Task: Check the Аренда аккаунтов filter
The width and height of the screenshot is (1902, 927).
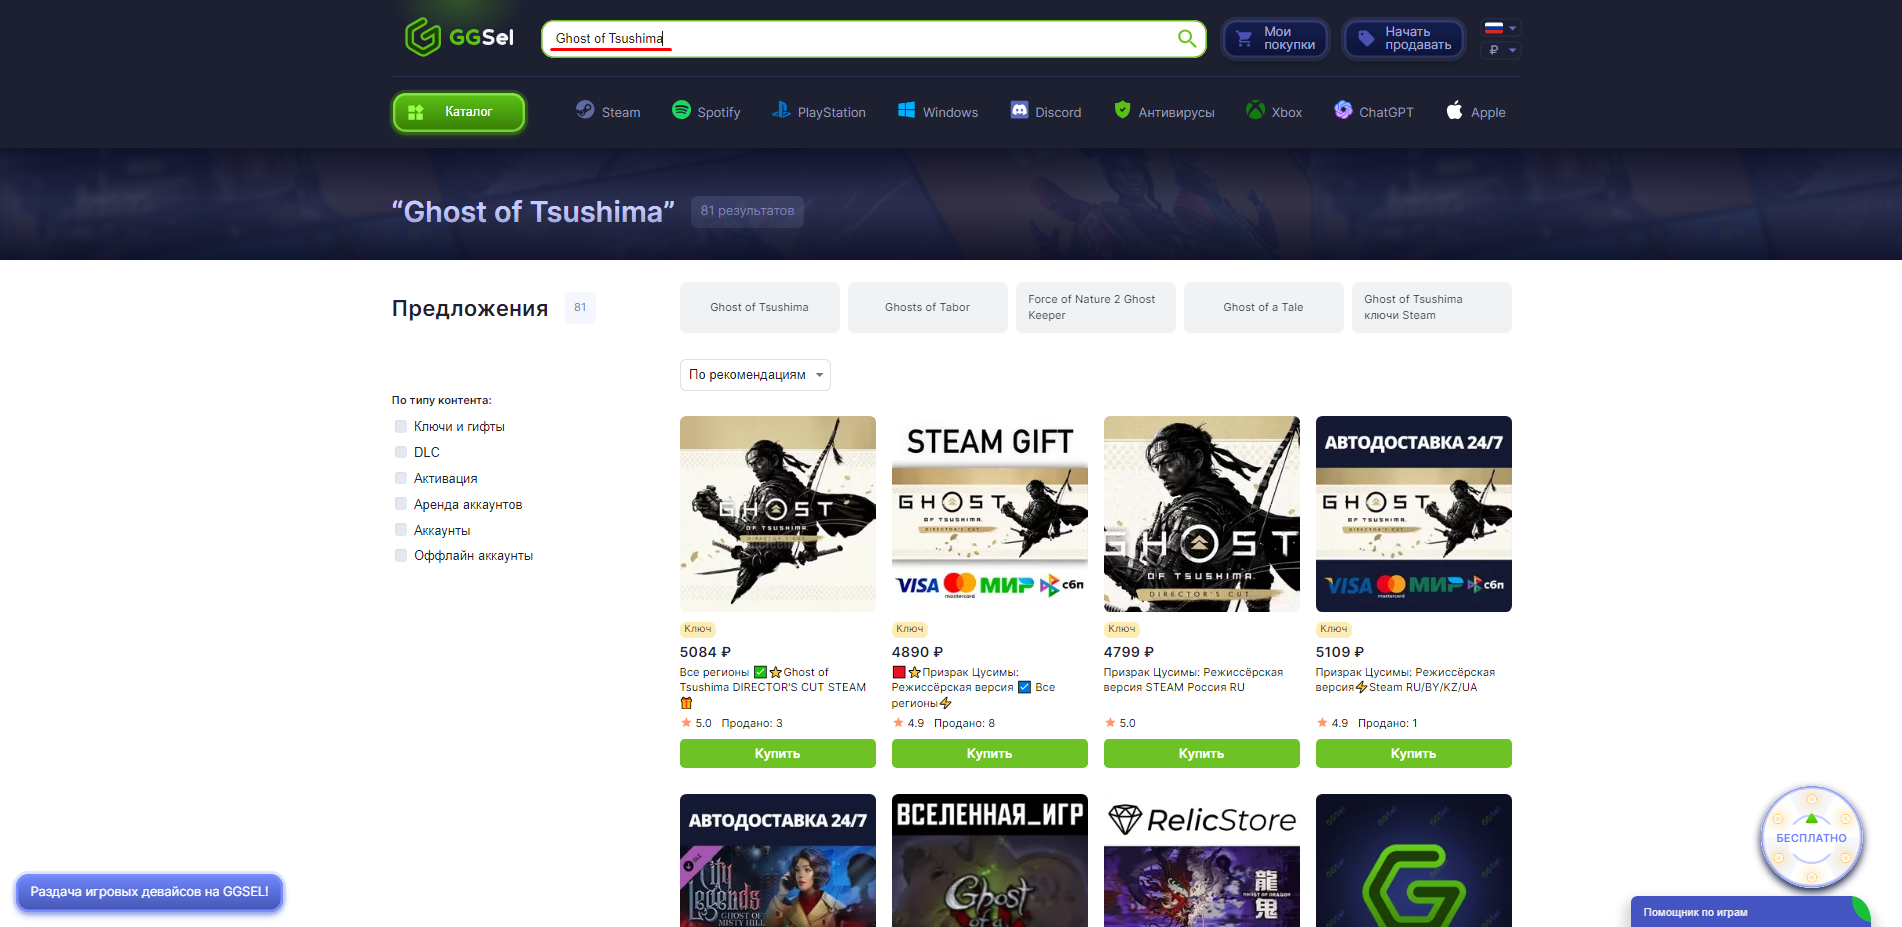Action: click(x=401, y=504)
